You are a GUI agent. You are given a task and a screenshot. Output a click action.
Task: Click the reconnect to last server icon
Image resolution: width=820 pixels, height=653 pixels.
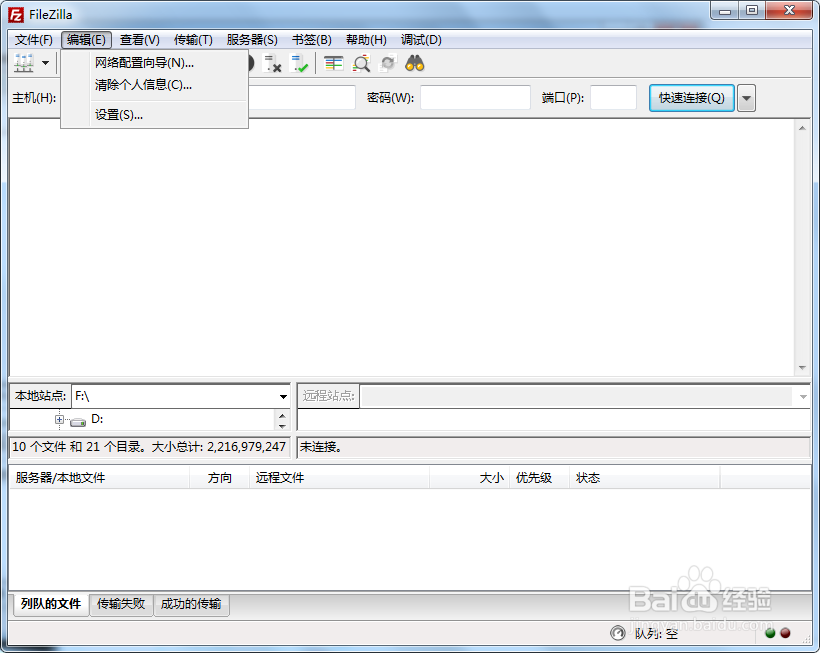(300, 63)
